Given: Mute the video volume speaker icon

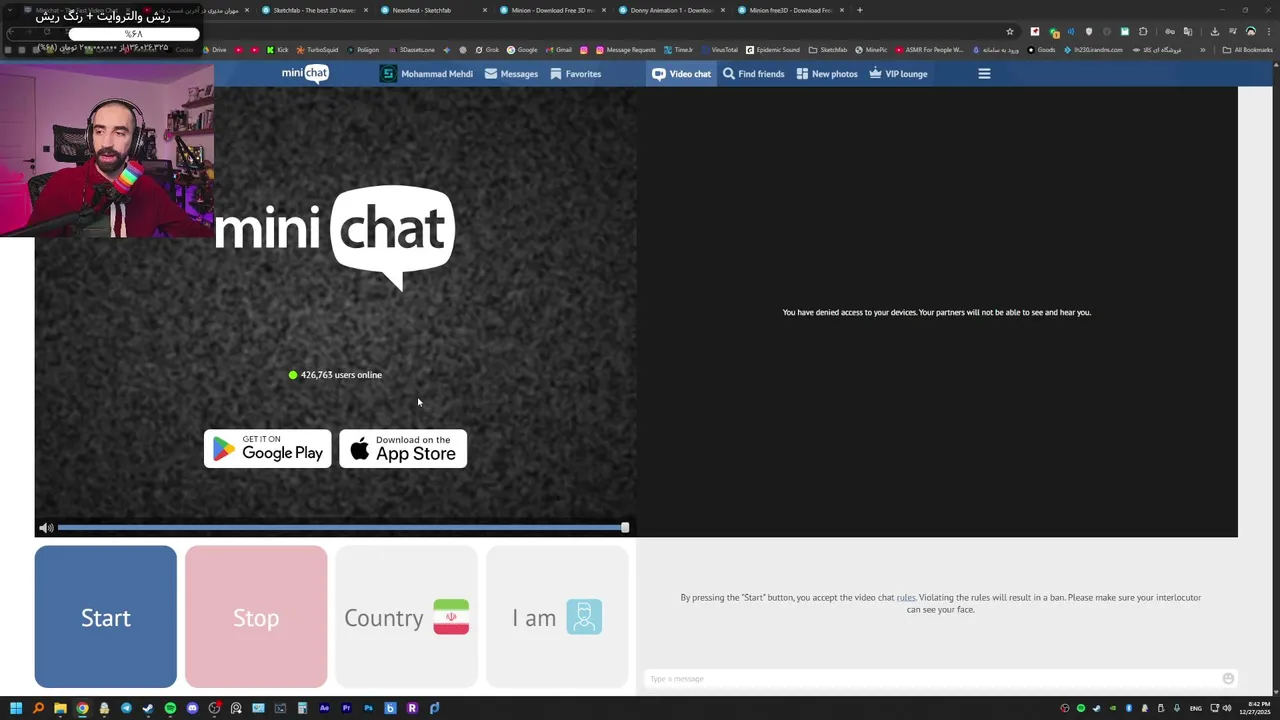Looking at the screenshot, I should pos(46,528).
